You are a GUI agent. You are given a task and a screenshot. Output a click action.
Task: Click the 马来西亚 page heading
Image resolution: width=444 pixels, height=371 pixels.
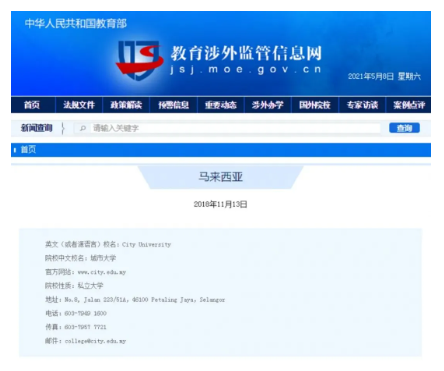point(221,177)
